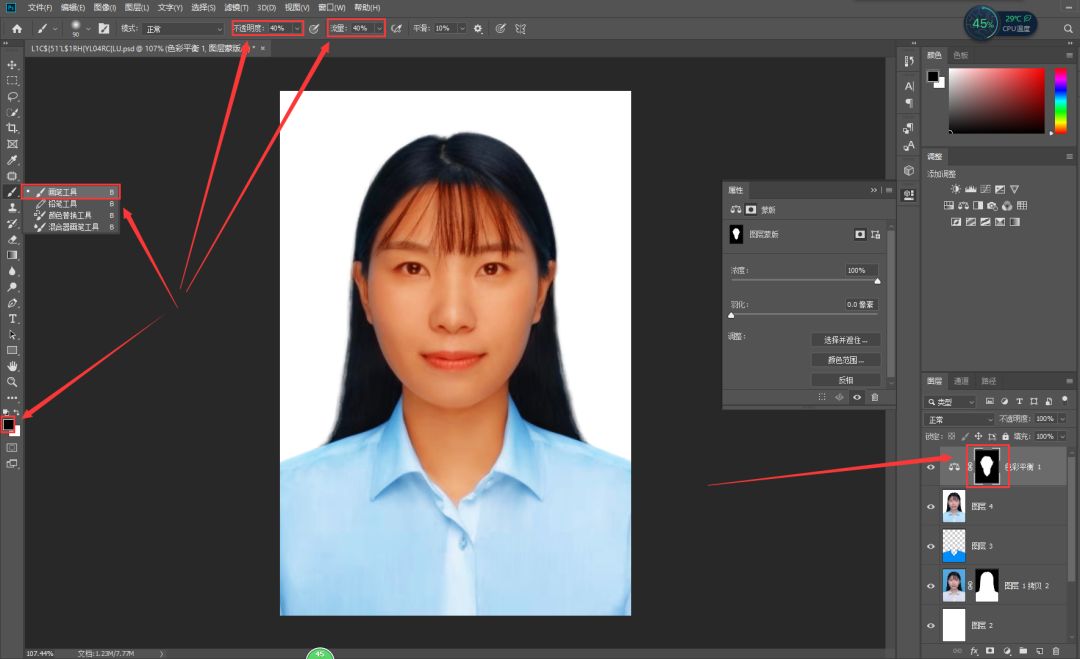Open brush smoothing gear settings
The height and width of the screenshot is (659, 1080).
(x=478, y=29)
